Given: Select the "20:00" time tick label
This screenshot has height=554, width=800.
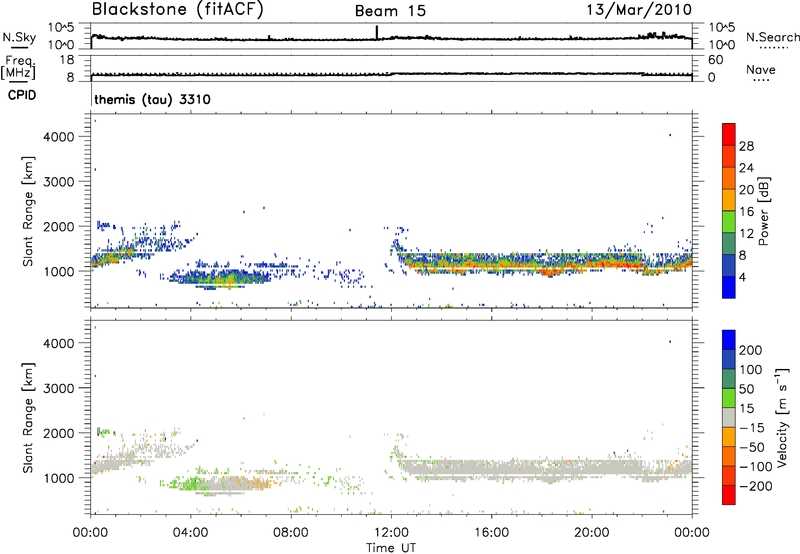Looking at the screenshot, I should [592, 533].
